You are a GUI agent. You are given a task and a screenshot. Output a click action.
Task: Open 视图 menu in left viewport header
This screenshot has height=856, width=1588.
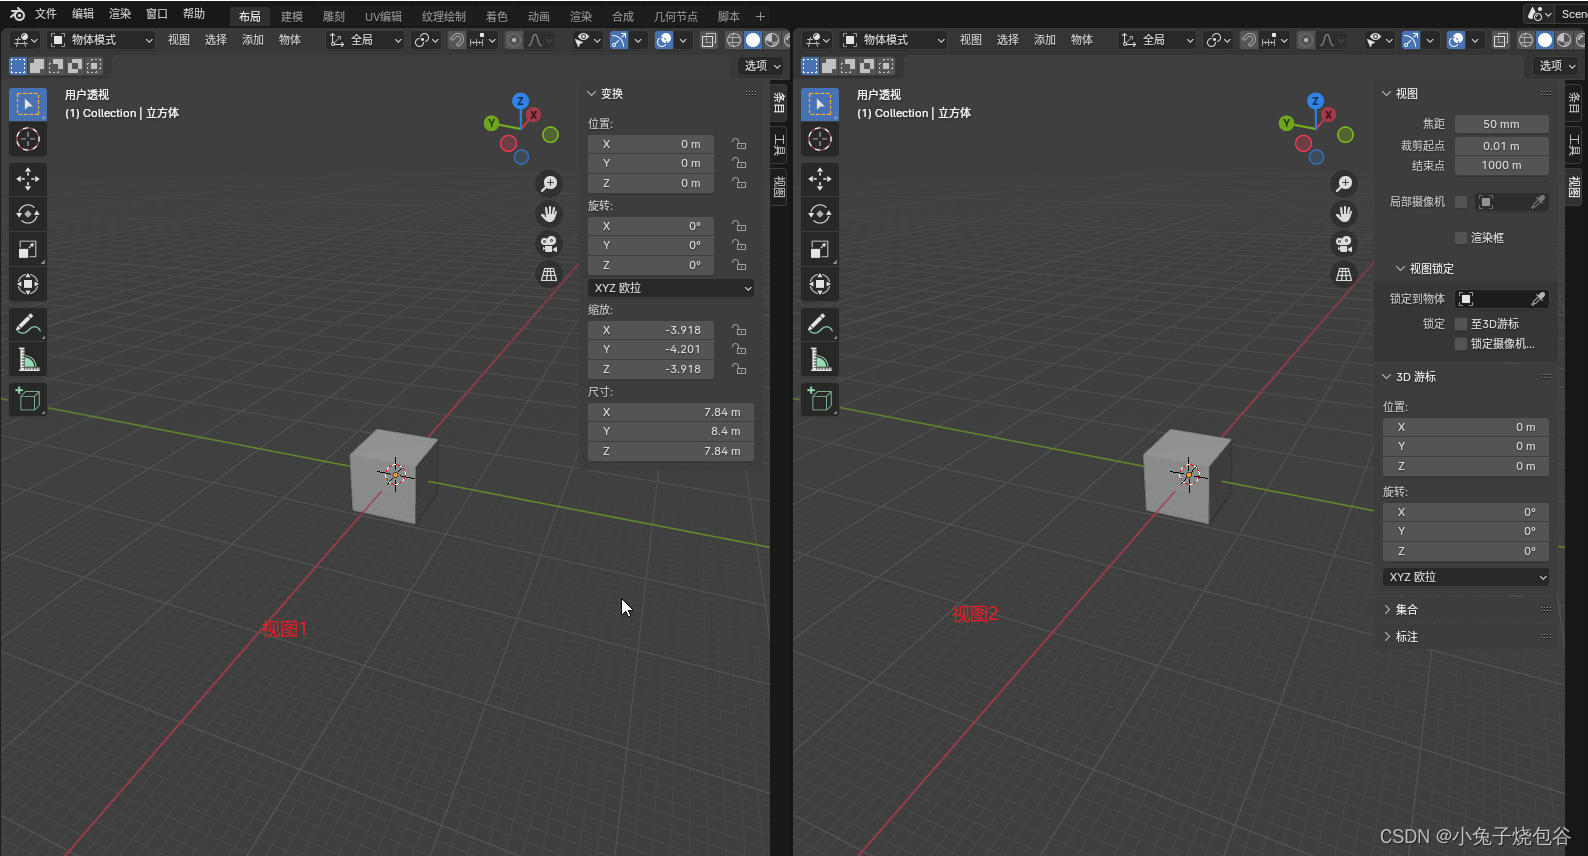tap(179, 40)
